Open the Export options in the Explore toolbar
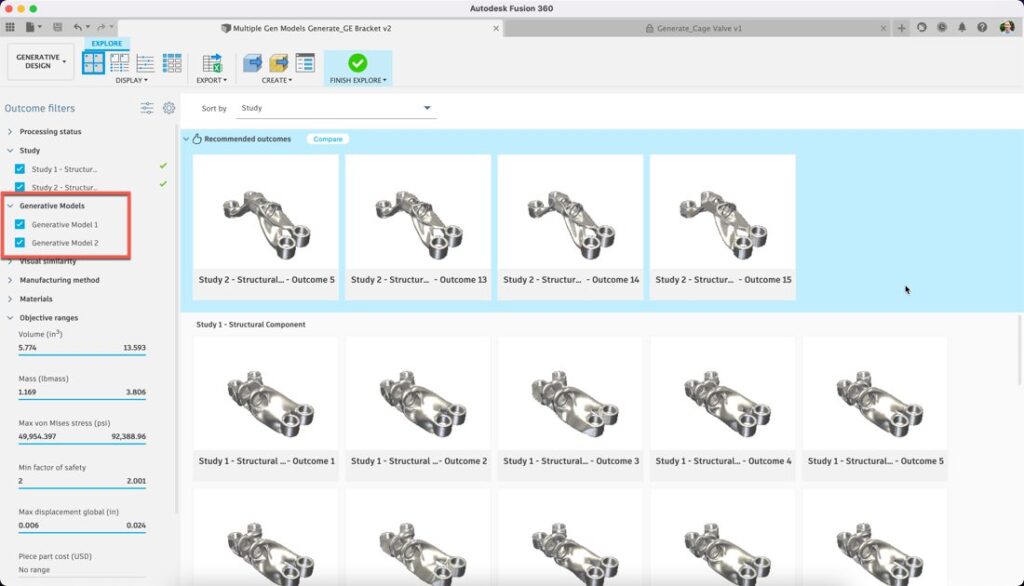Viewport: 1024px width, 586px height. (x=211, y=79)
